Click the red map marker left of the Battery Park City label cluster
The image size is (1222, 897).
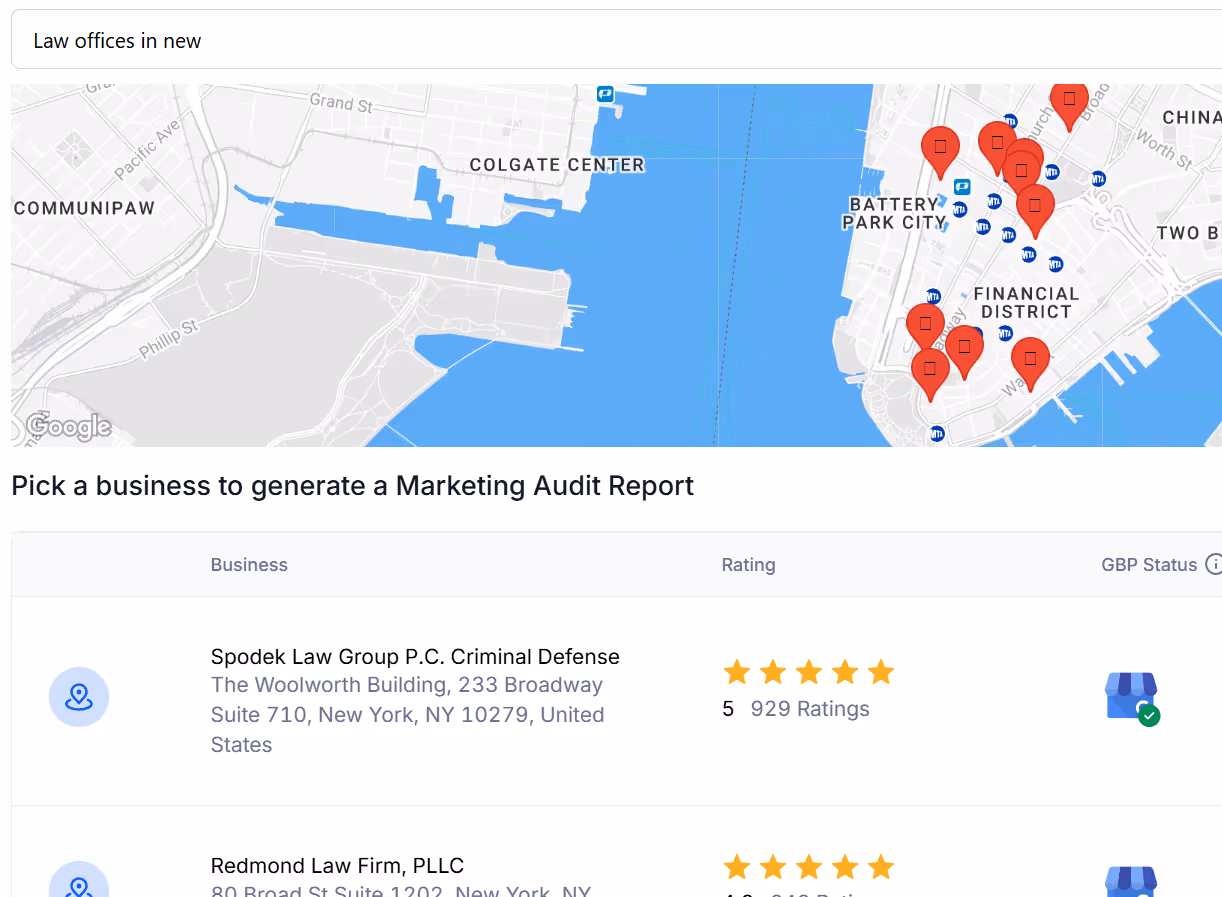[x=940, y=152]
